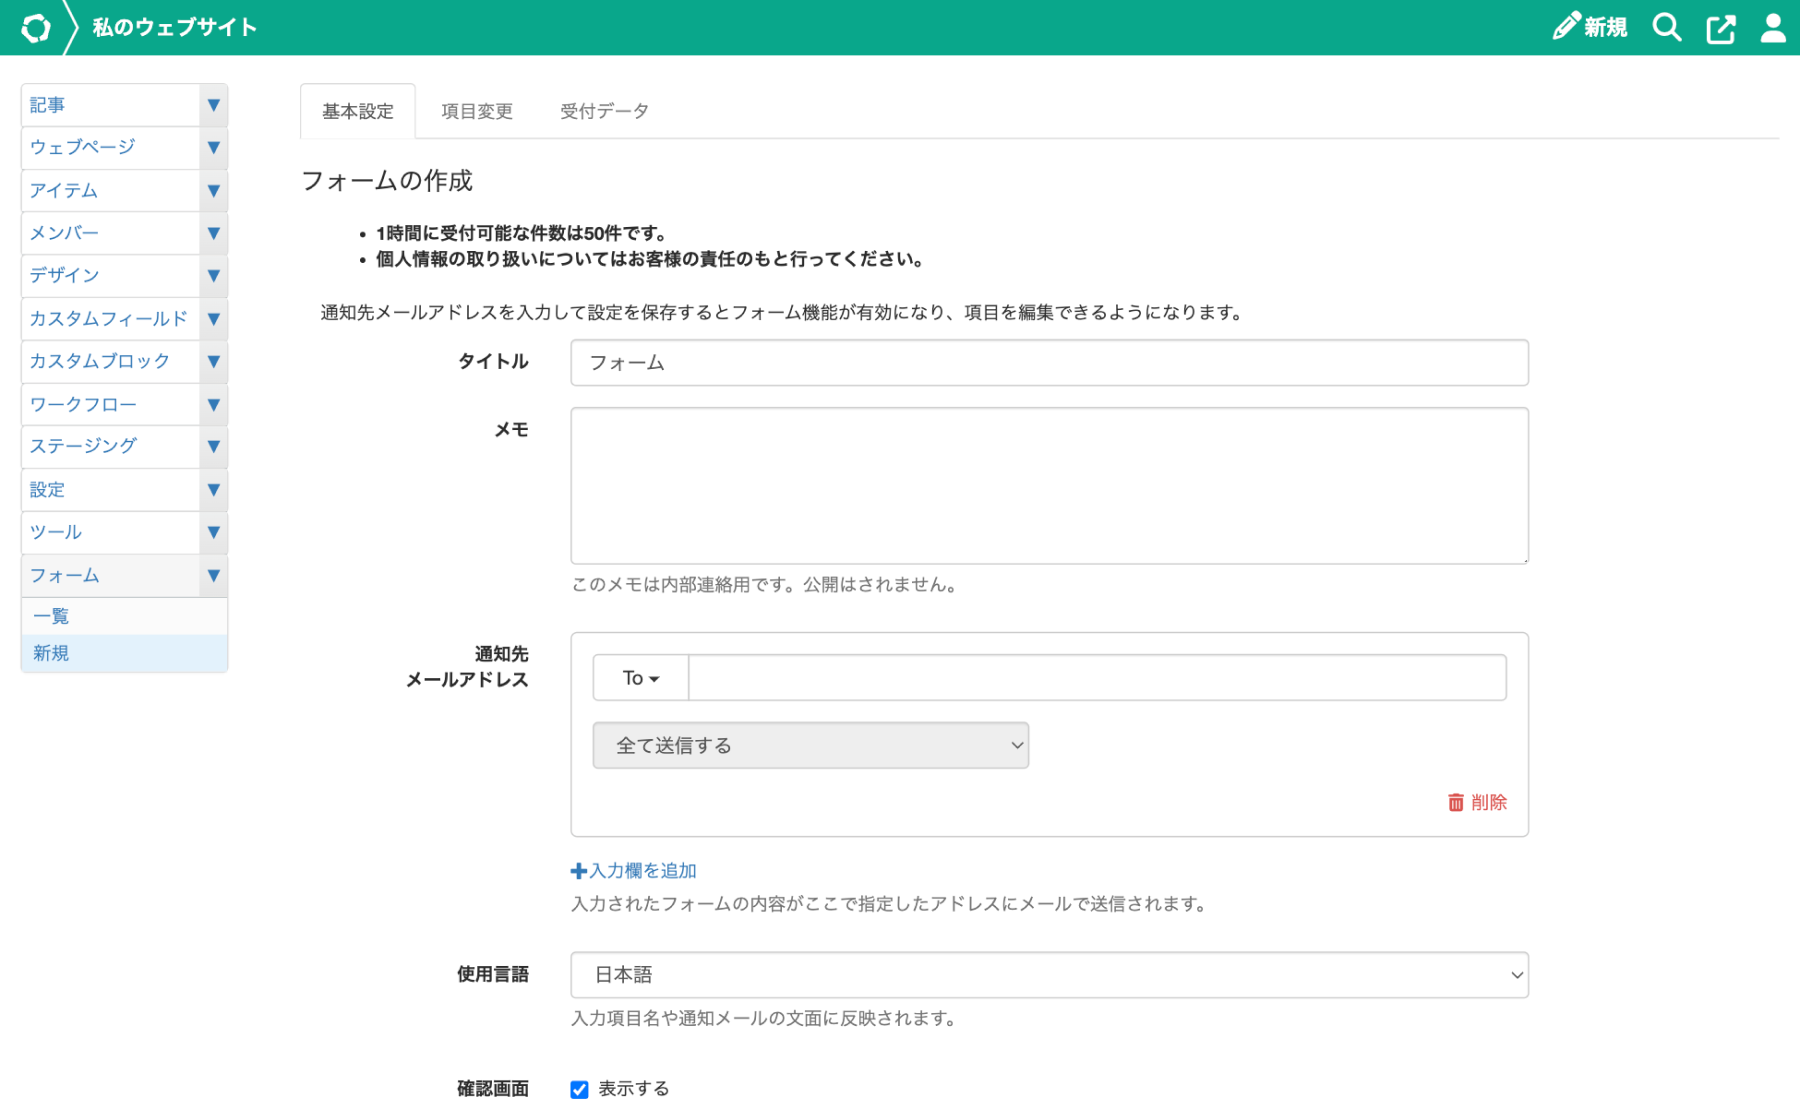The width and height of the screenshot is (1800, 1100).
Task: Click the view site external link icon
Action: coord(1720,29)
